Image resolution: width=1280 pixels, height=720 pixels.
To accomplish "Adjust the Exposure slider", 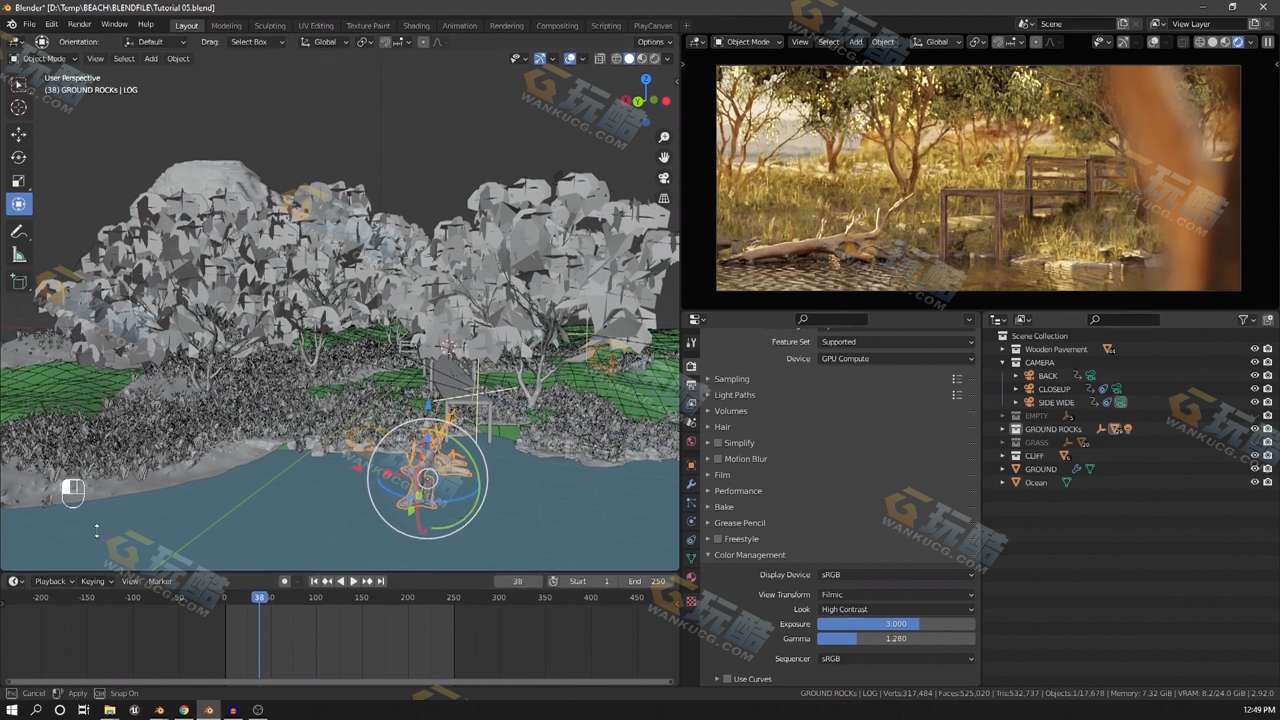I will pyautogui.click(x=895, y=624).
